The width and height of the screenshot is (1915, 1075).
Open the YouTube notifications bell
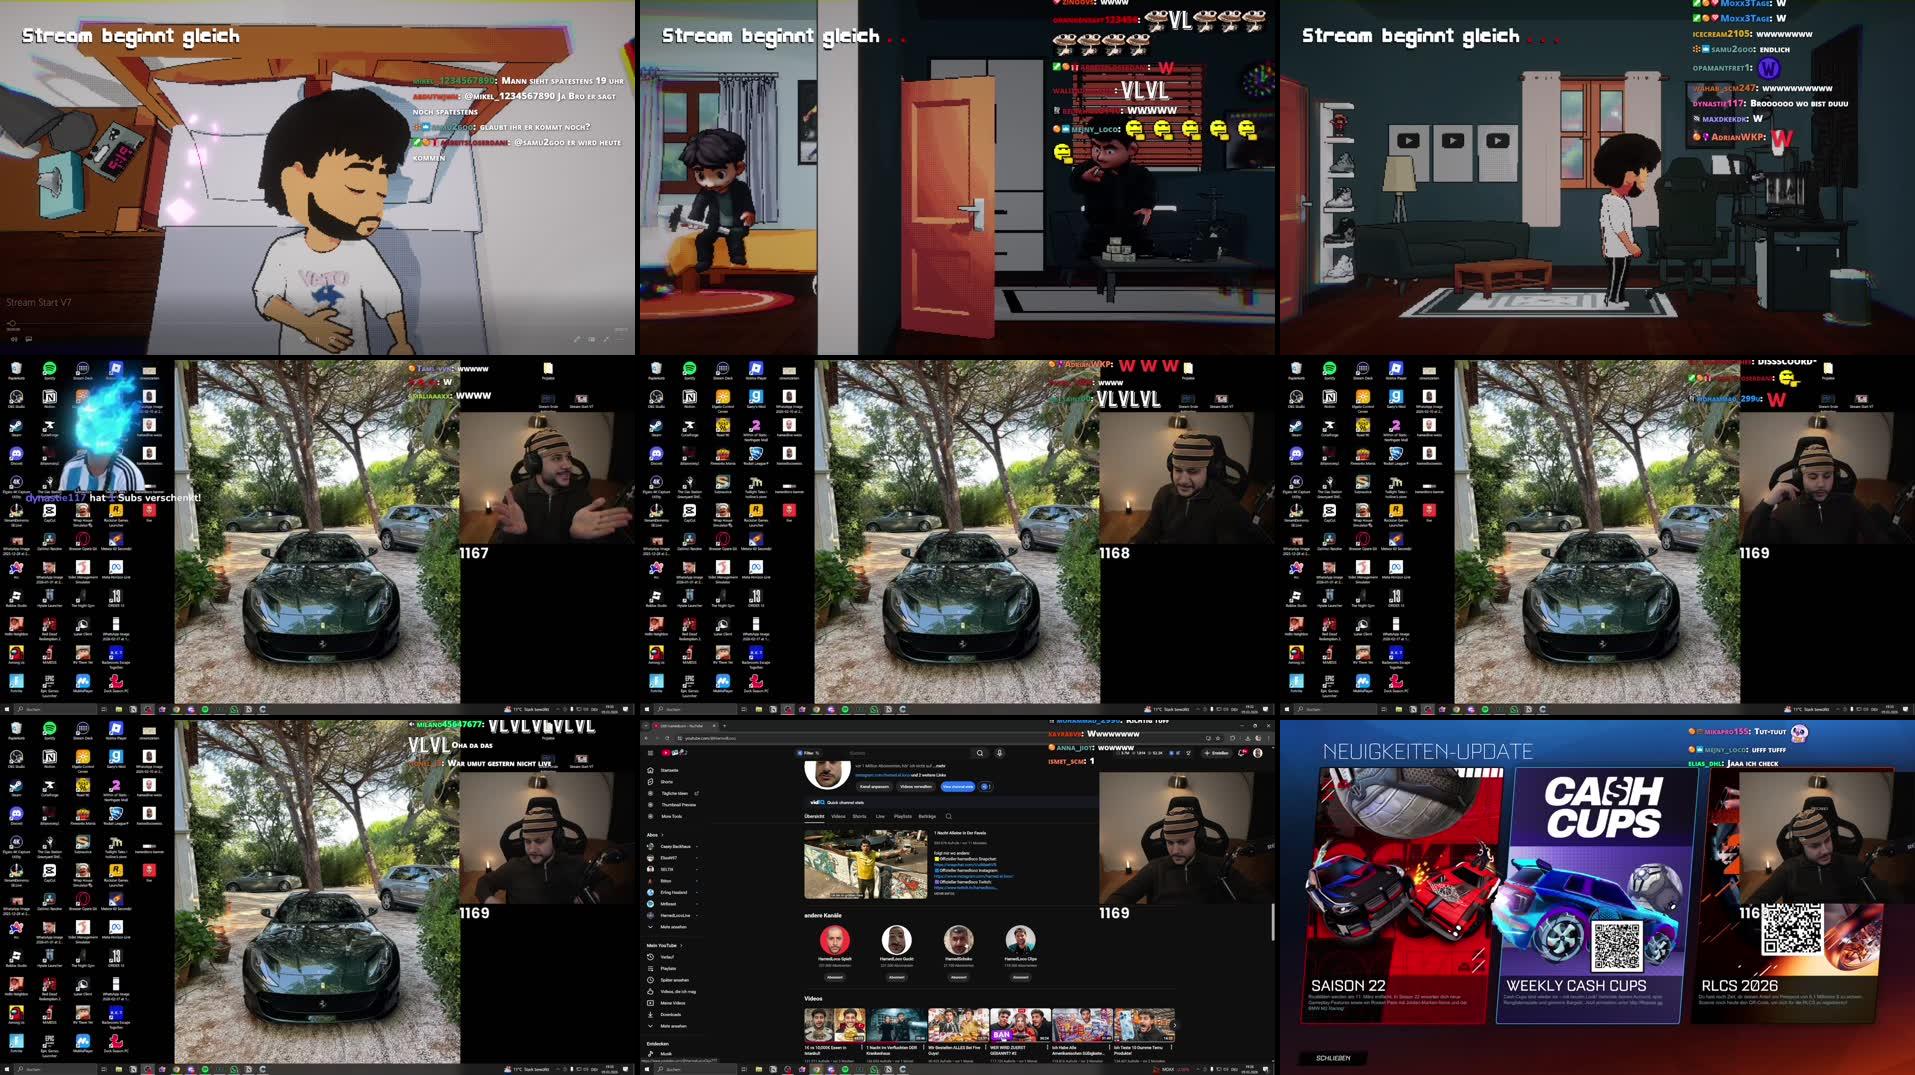1242,753
